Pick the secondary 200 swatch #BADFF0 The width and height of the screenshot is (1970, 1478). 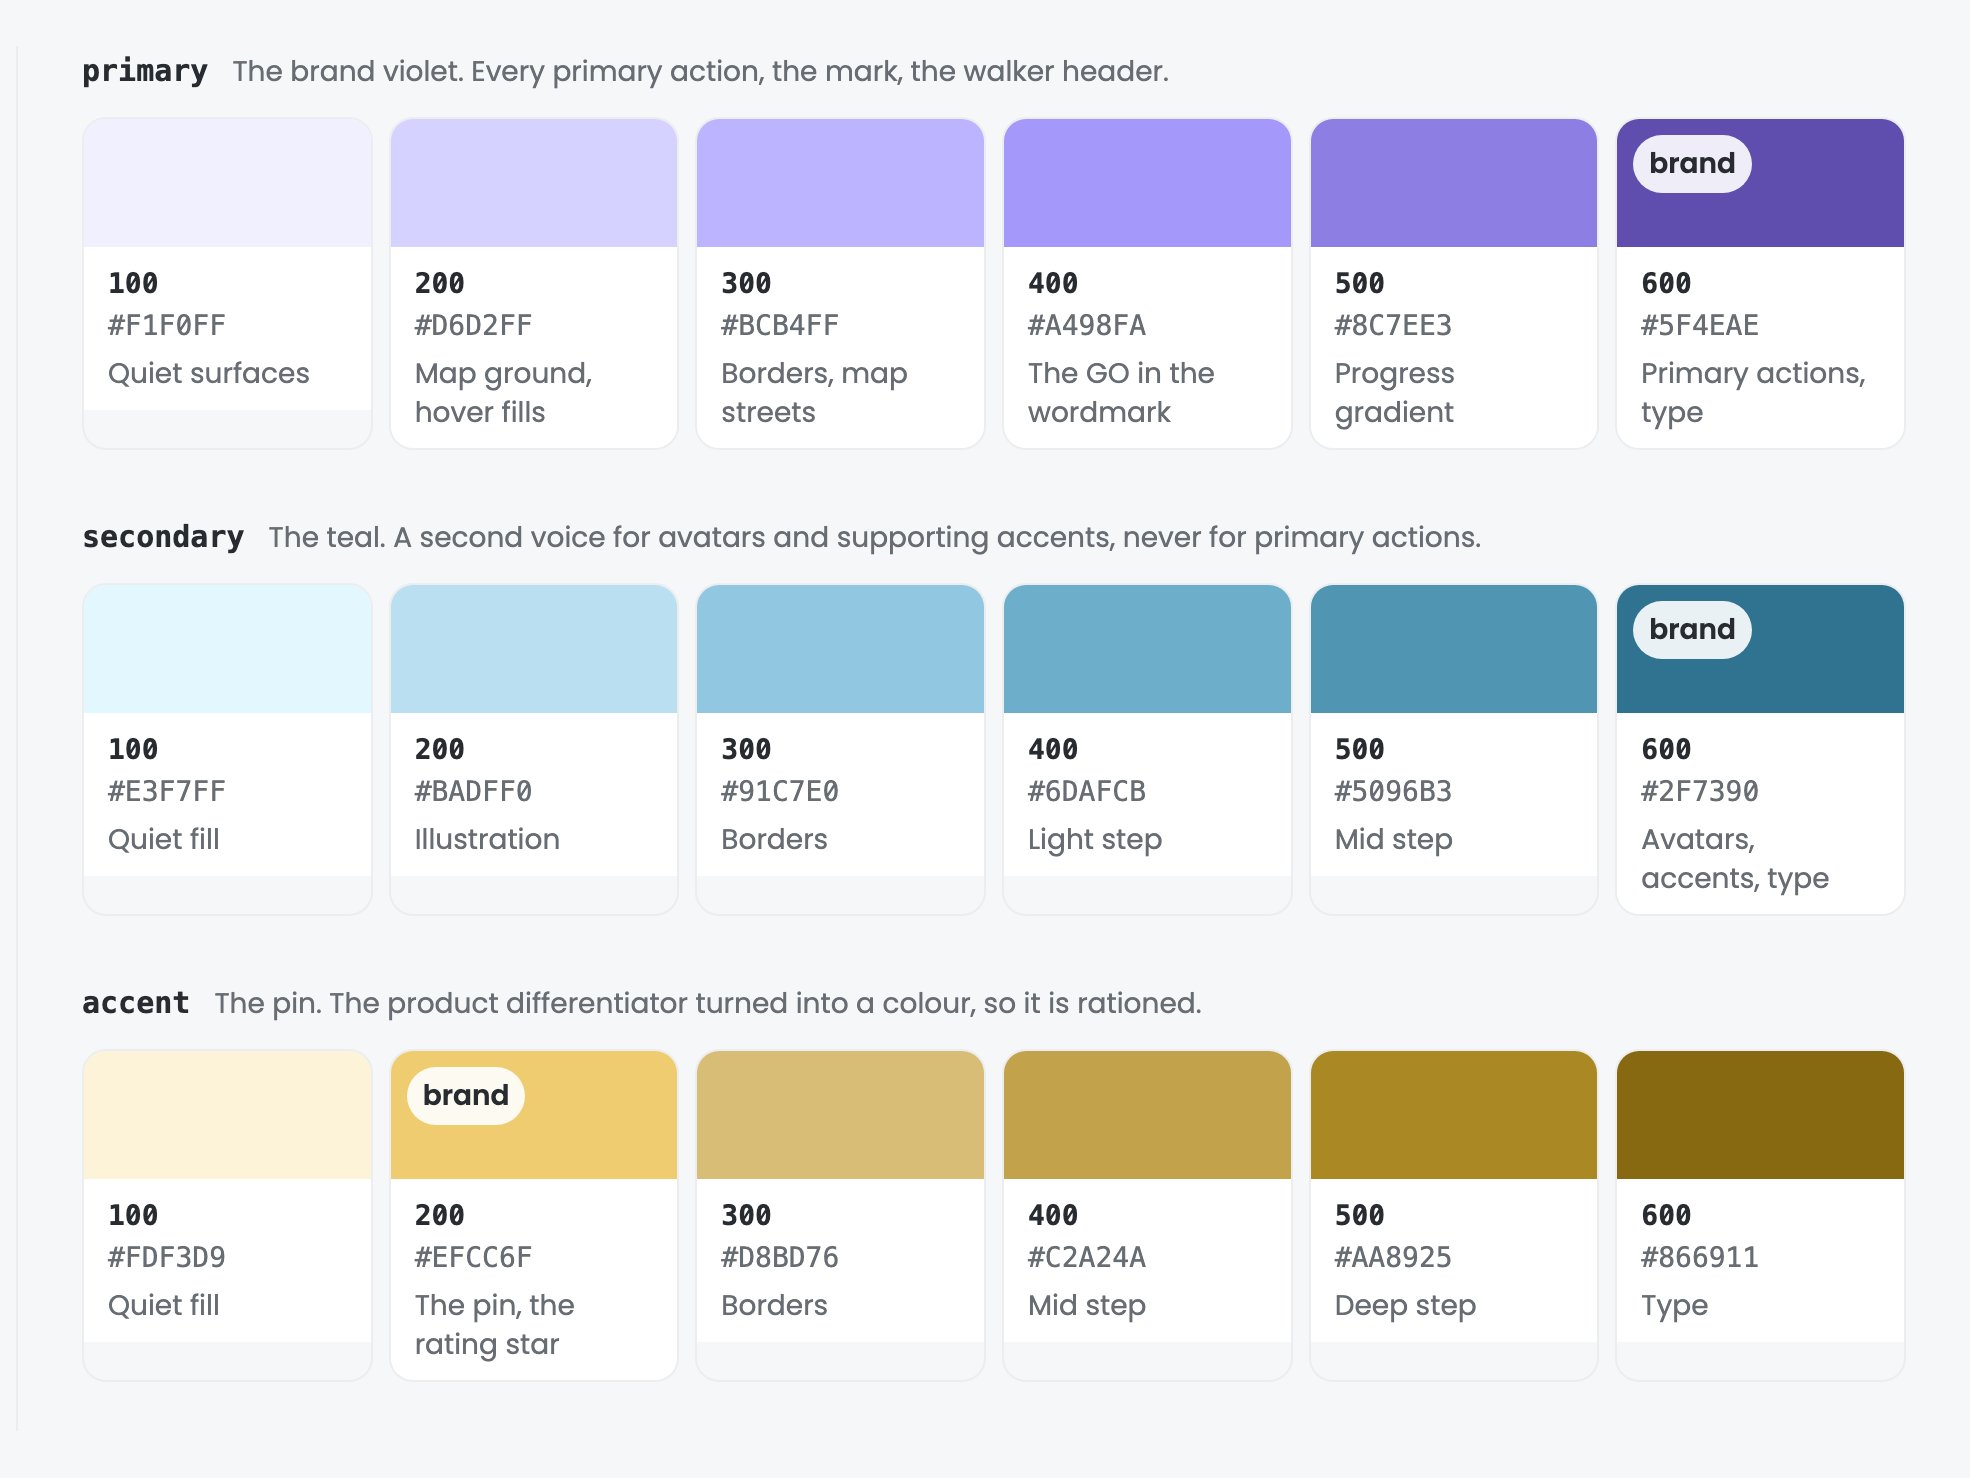[534, 649]
